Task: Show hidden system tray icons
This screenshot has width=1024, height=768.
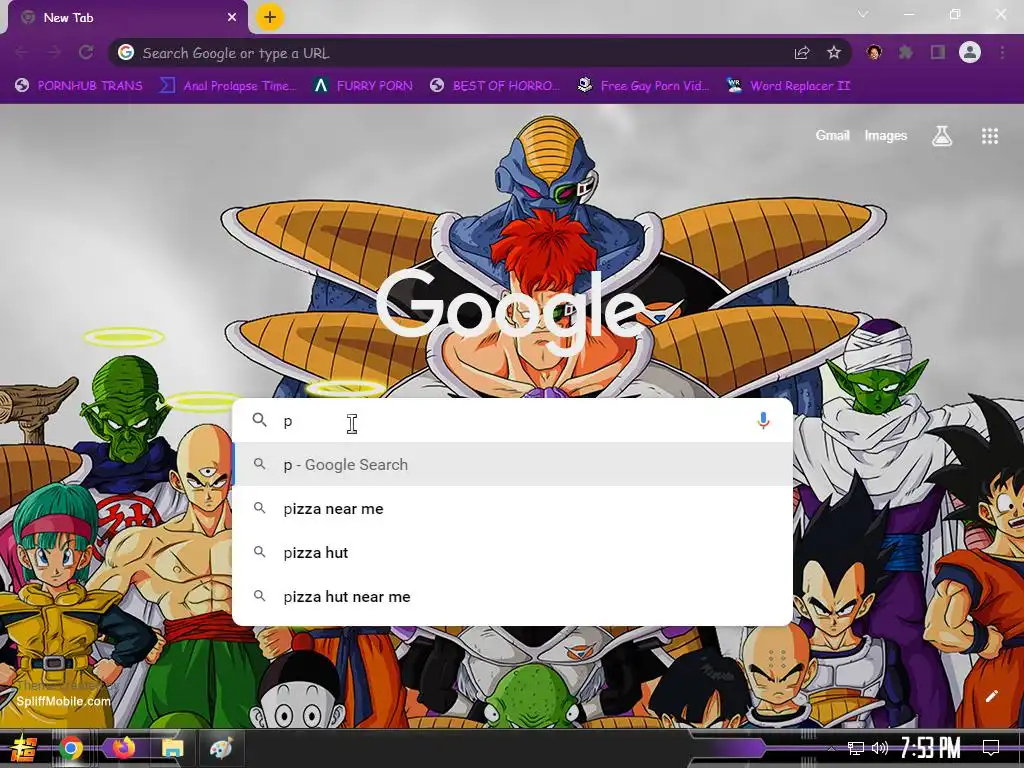Action: (x=831, y=748)
